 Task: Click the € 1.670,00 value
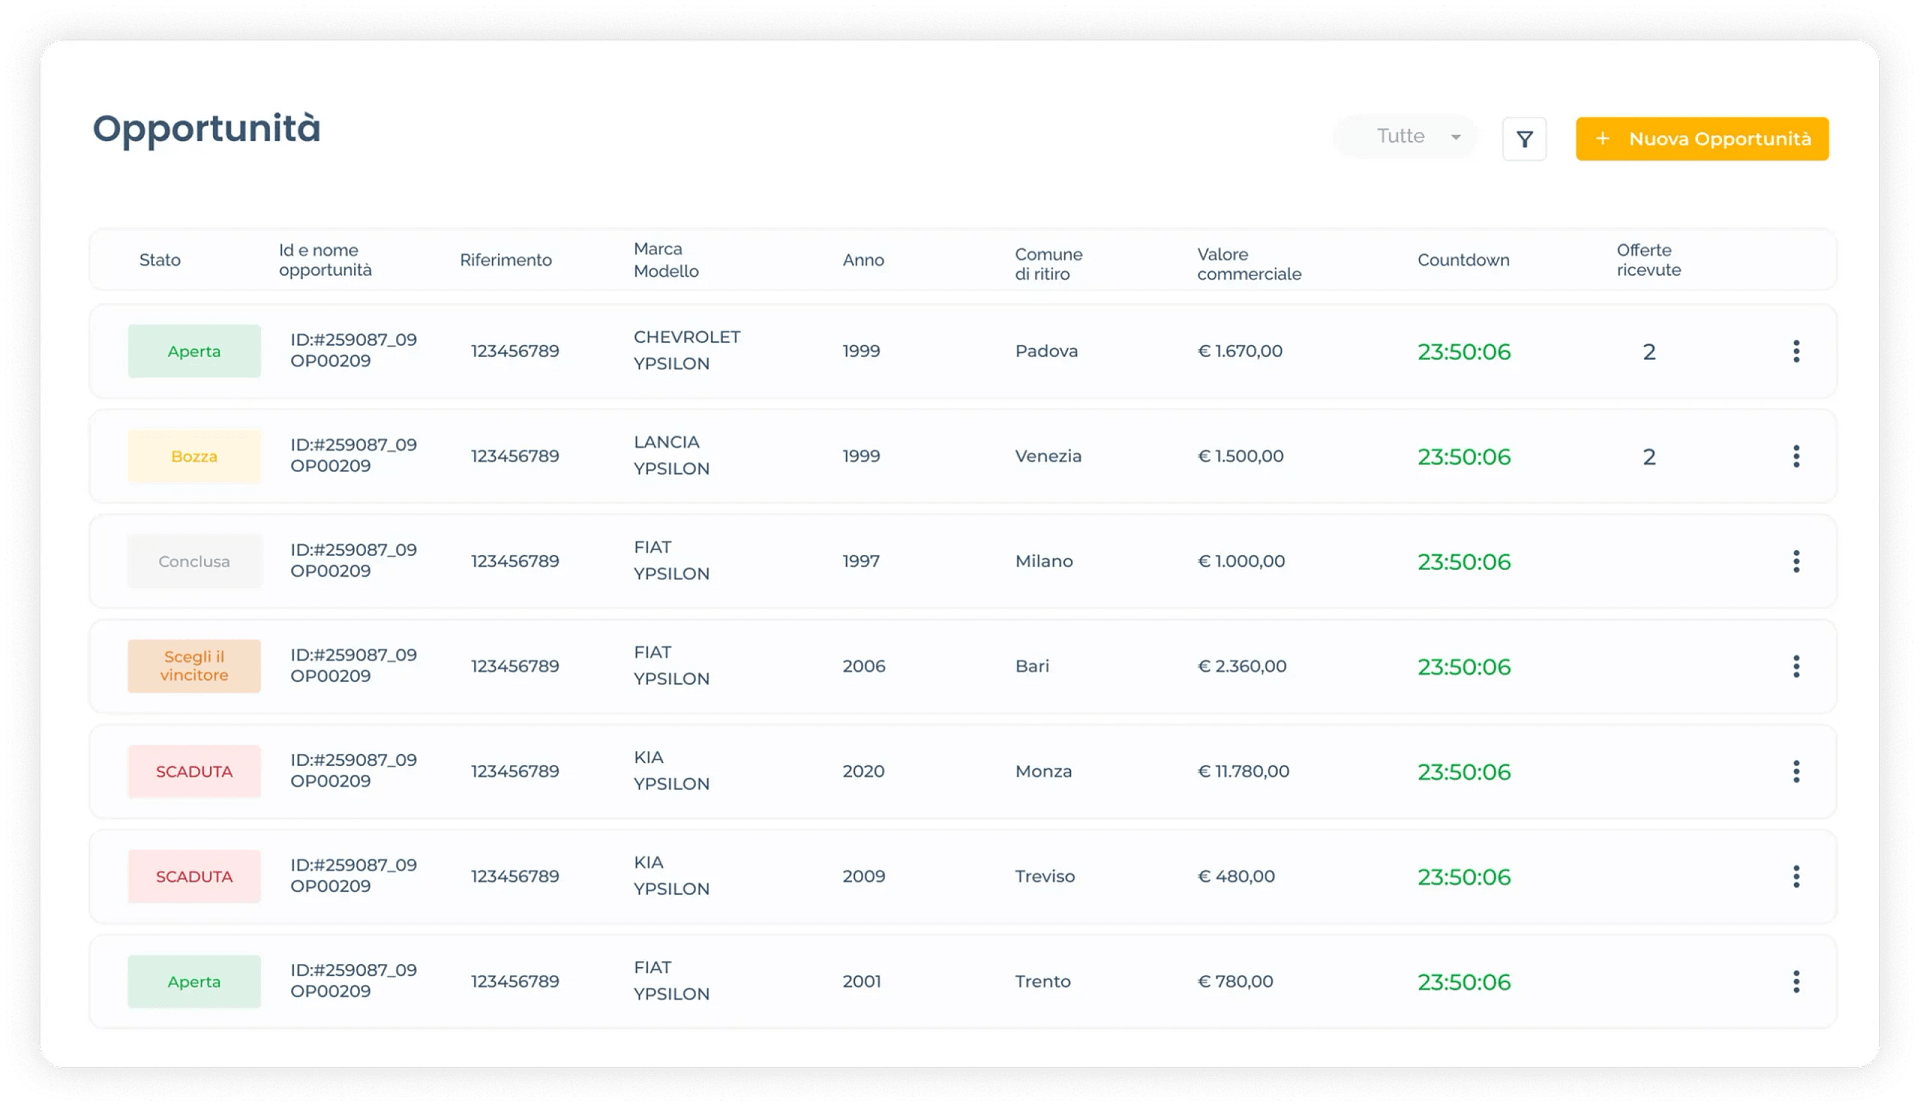click(x=1240, y=351)
